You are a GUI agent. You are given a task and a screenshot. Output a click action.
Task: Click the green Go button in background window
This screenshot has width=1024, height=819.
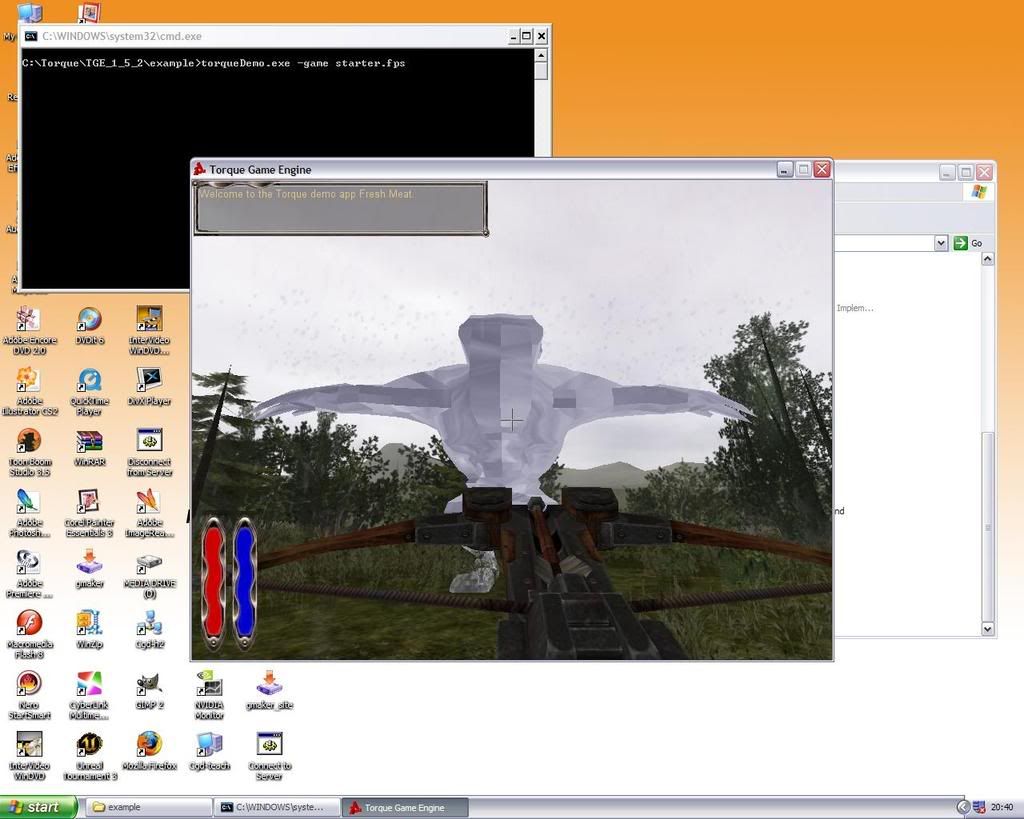[x=968, y=243]
